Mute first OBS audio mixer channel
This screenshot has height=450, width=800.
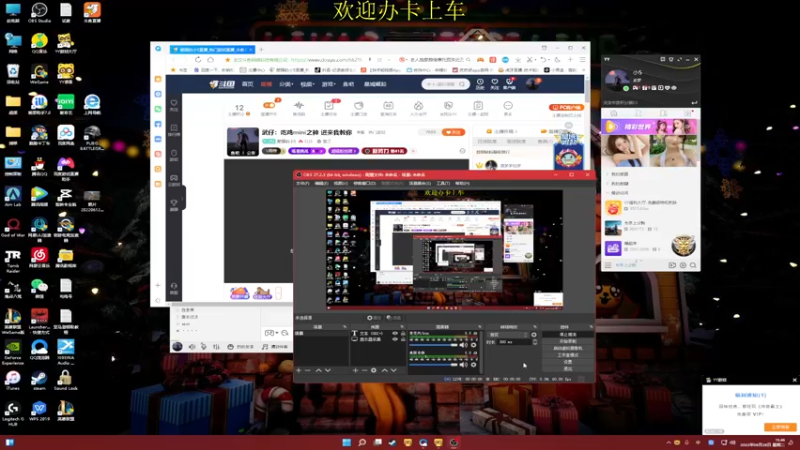click(x=464, y=345)
